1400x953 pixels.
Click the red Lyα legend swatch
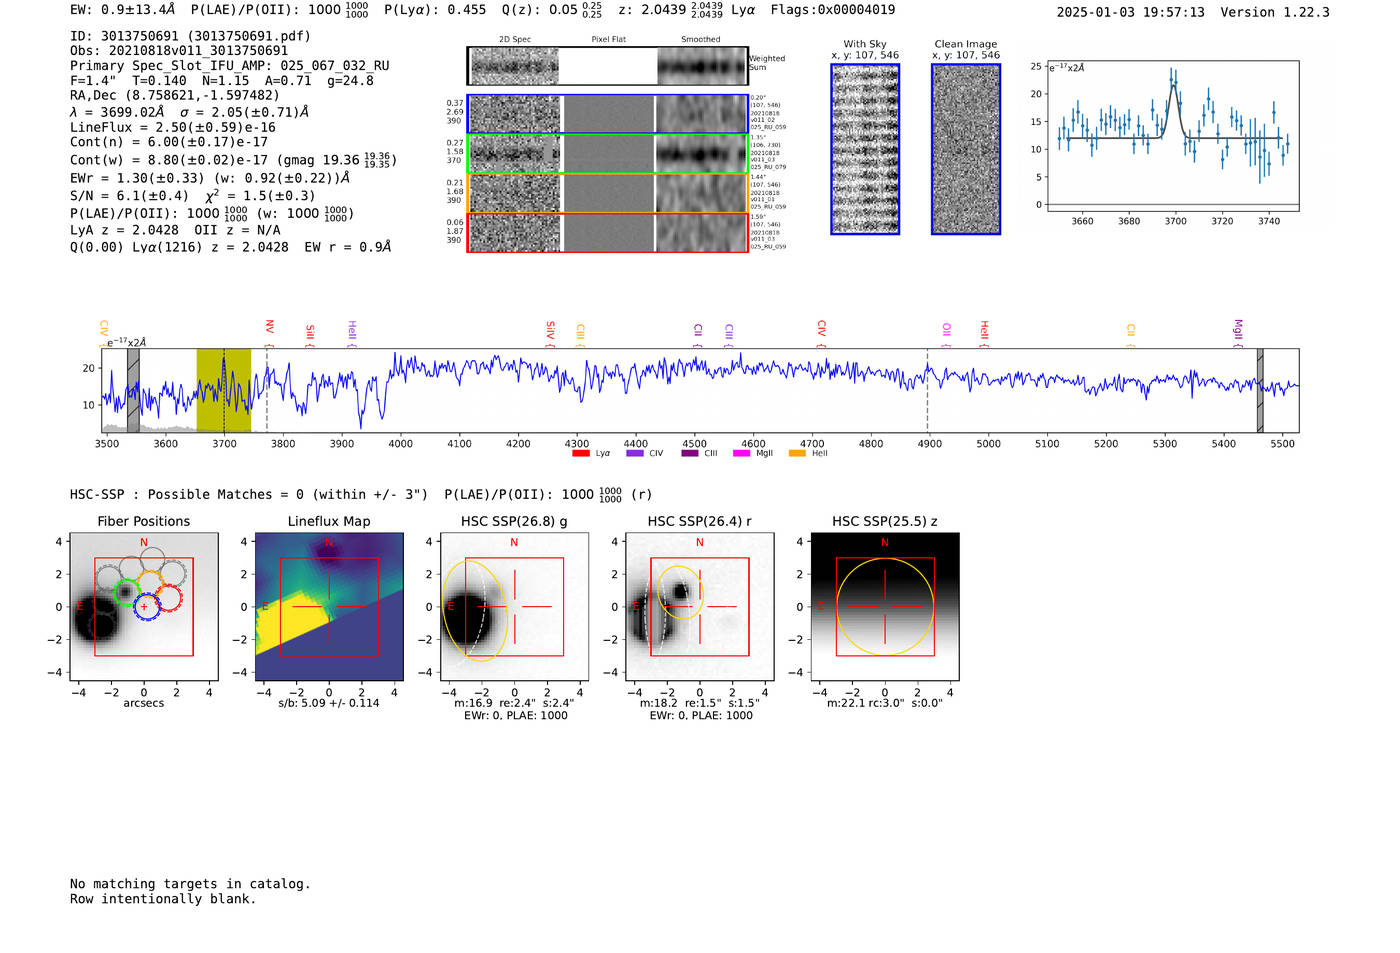pos(580,454)
